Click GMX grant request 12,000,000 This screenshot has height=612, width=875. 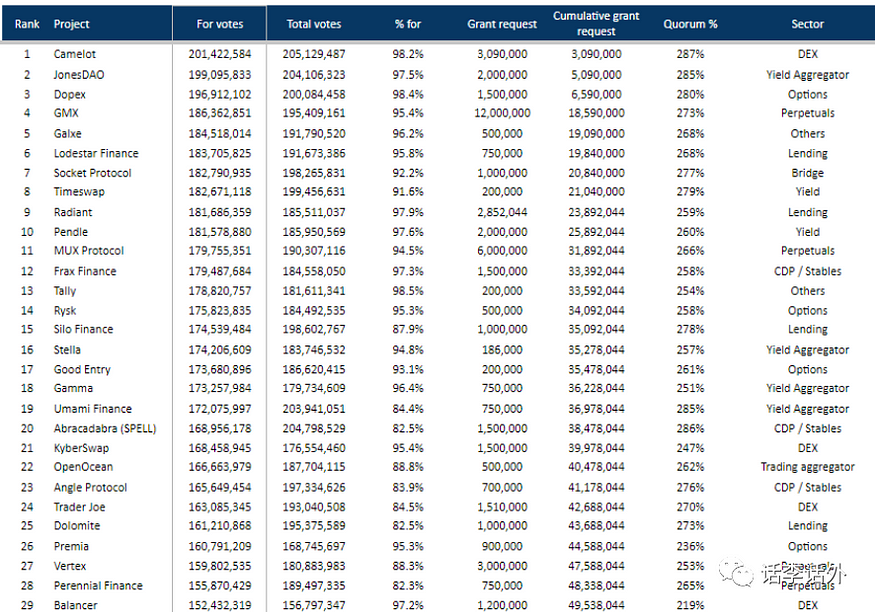pyautogui.click(x=502, y=113)
